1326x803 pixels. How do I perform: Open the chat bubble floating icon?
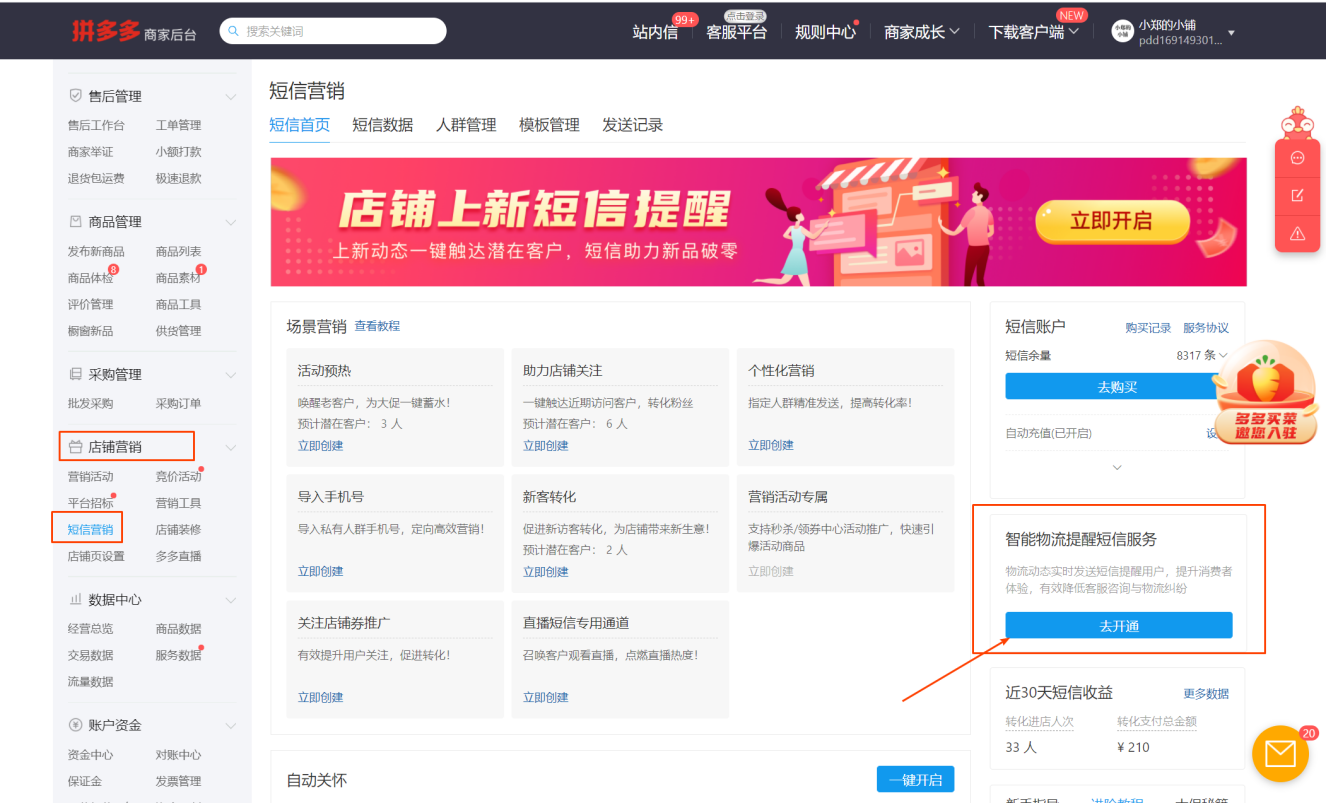1297,158
